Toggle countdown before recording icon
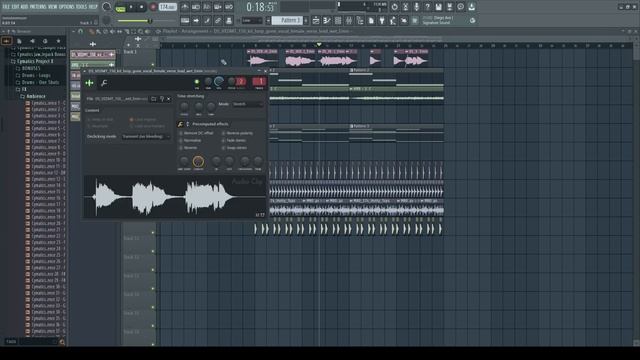 coord(207,7)
